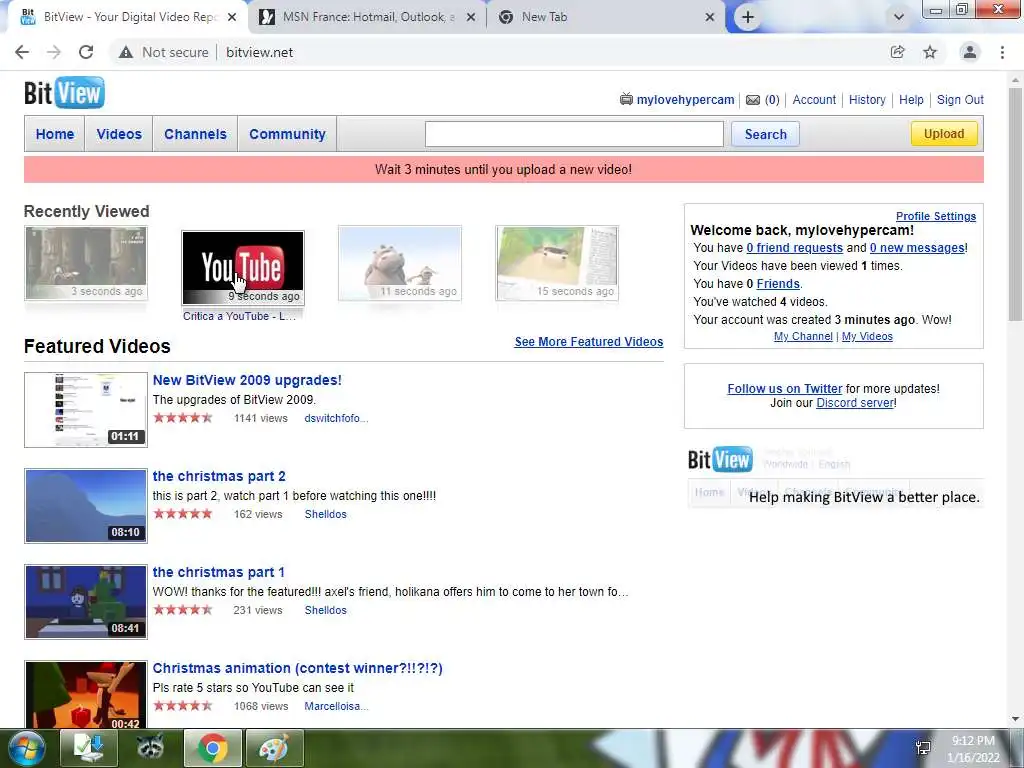
Task: Click the browser forward arrow
Action: point(54,52)
